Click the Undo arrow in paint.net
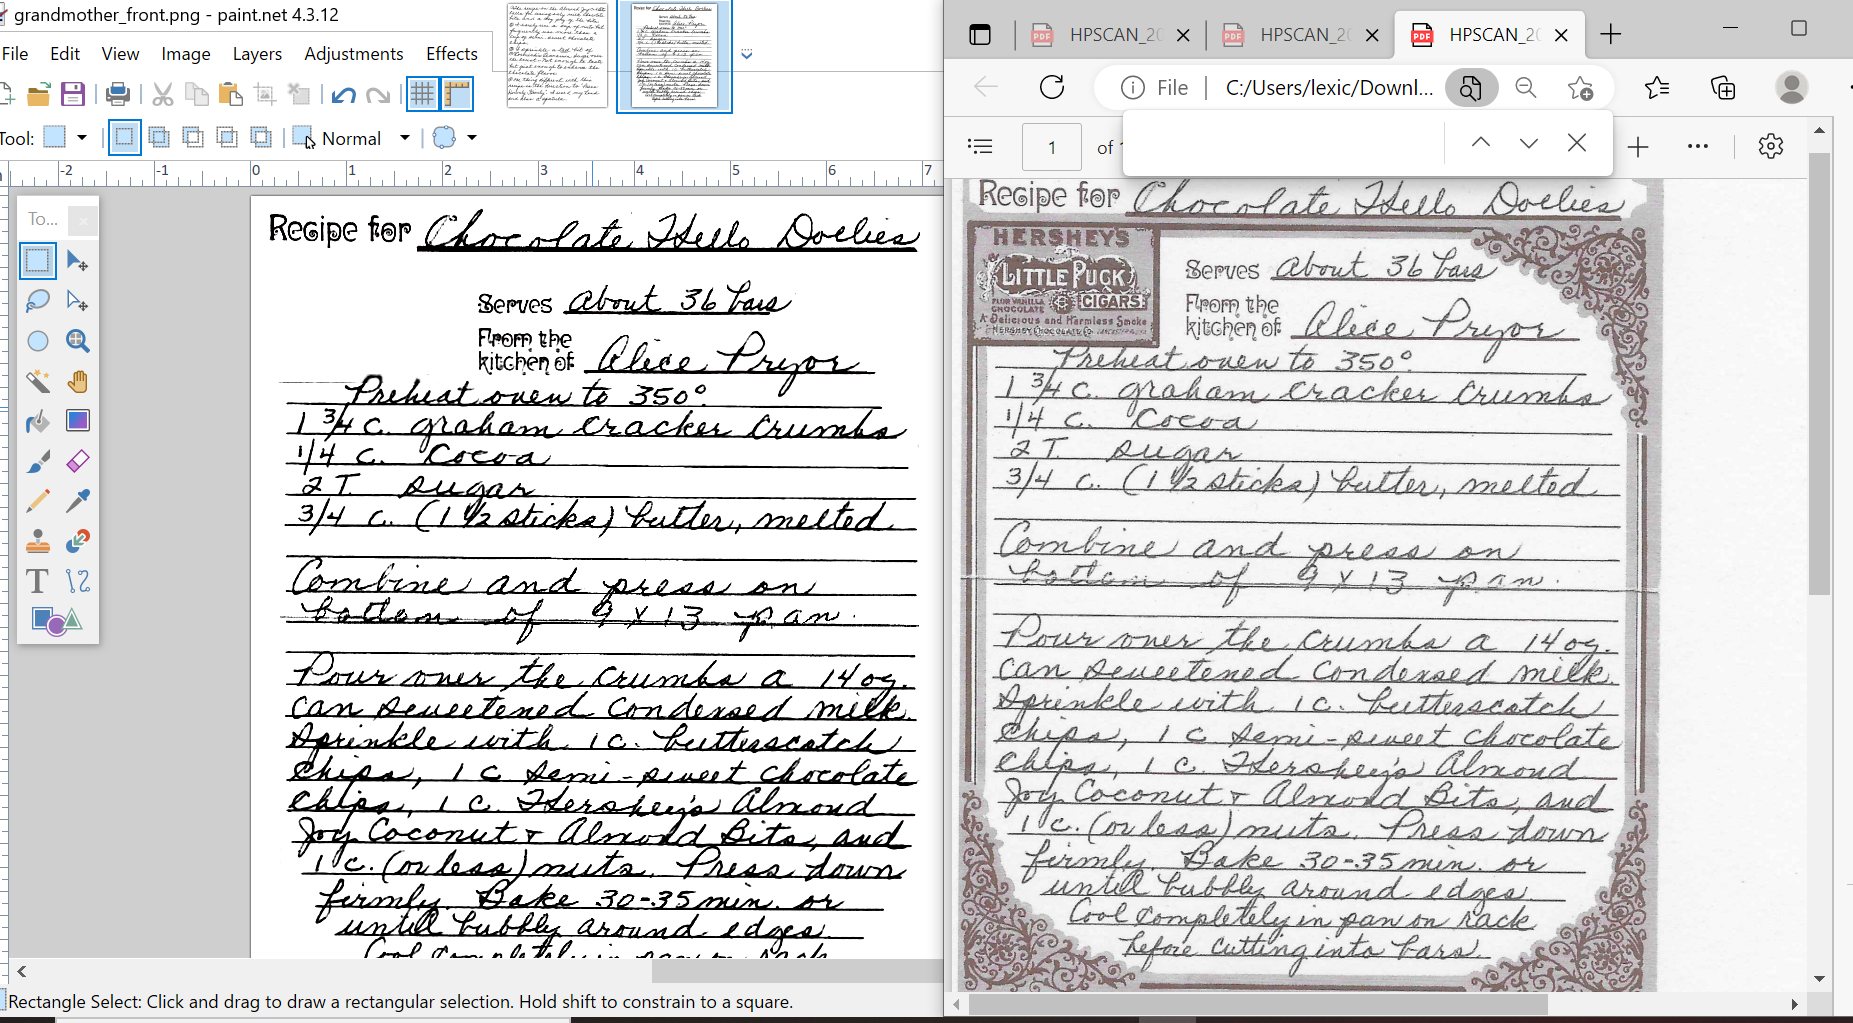This screenshot has height=1023, width=1853. click(x=343, y=95)
